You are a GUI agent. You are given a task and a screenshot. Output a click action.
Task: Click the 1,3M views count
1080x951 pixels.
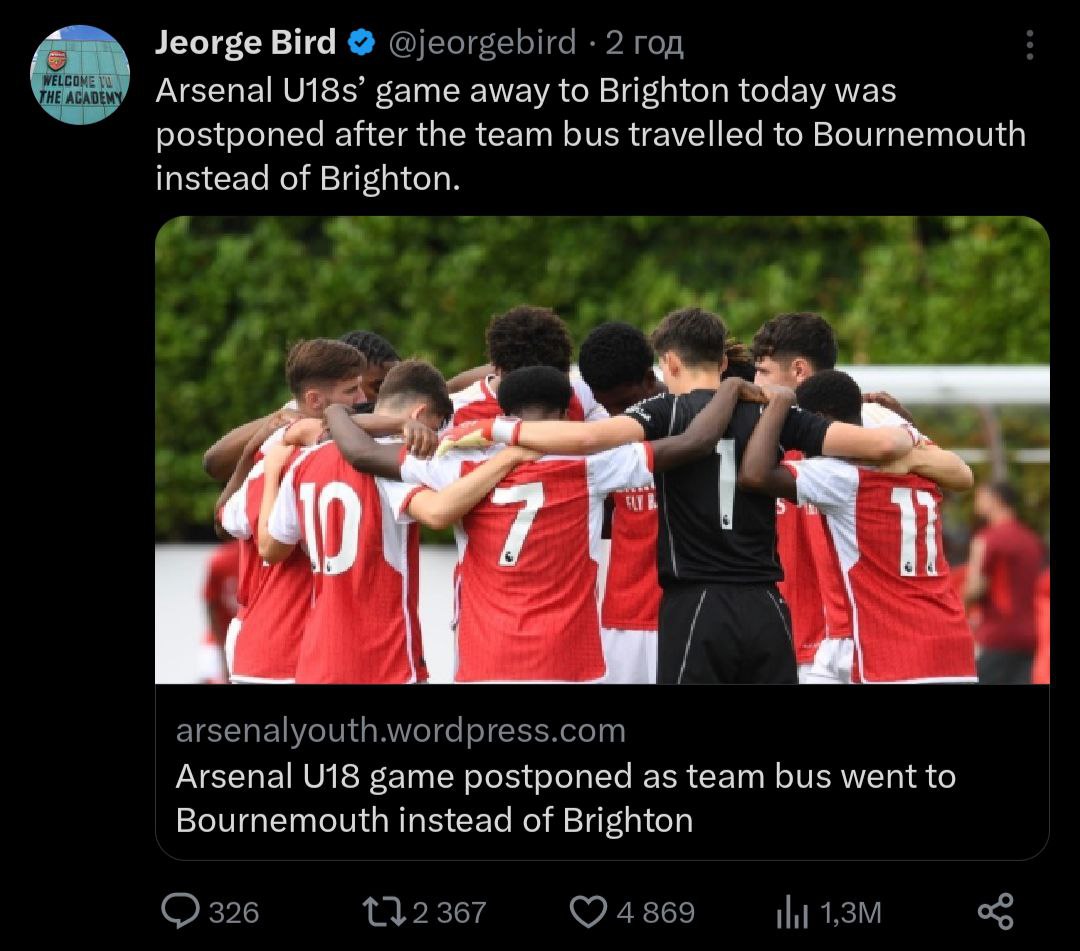coord(850,912)
